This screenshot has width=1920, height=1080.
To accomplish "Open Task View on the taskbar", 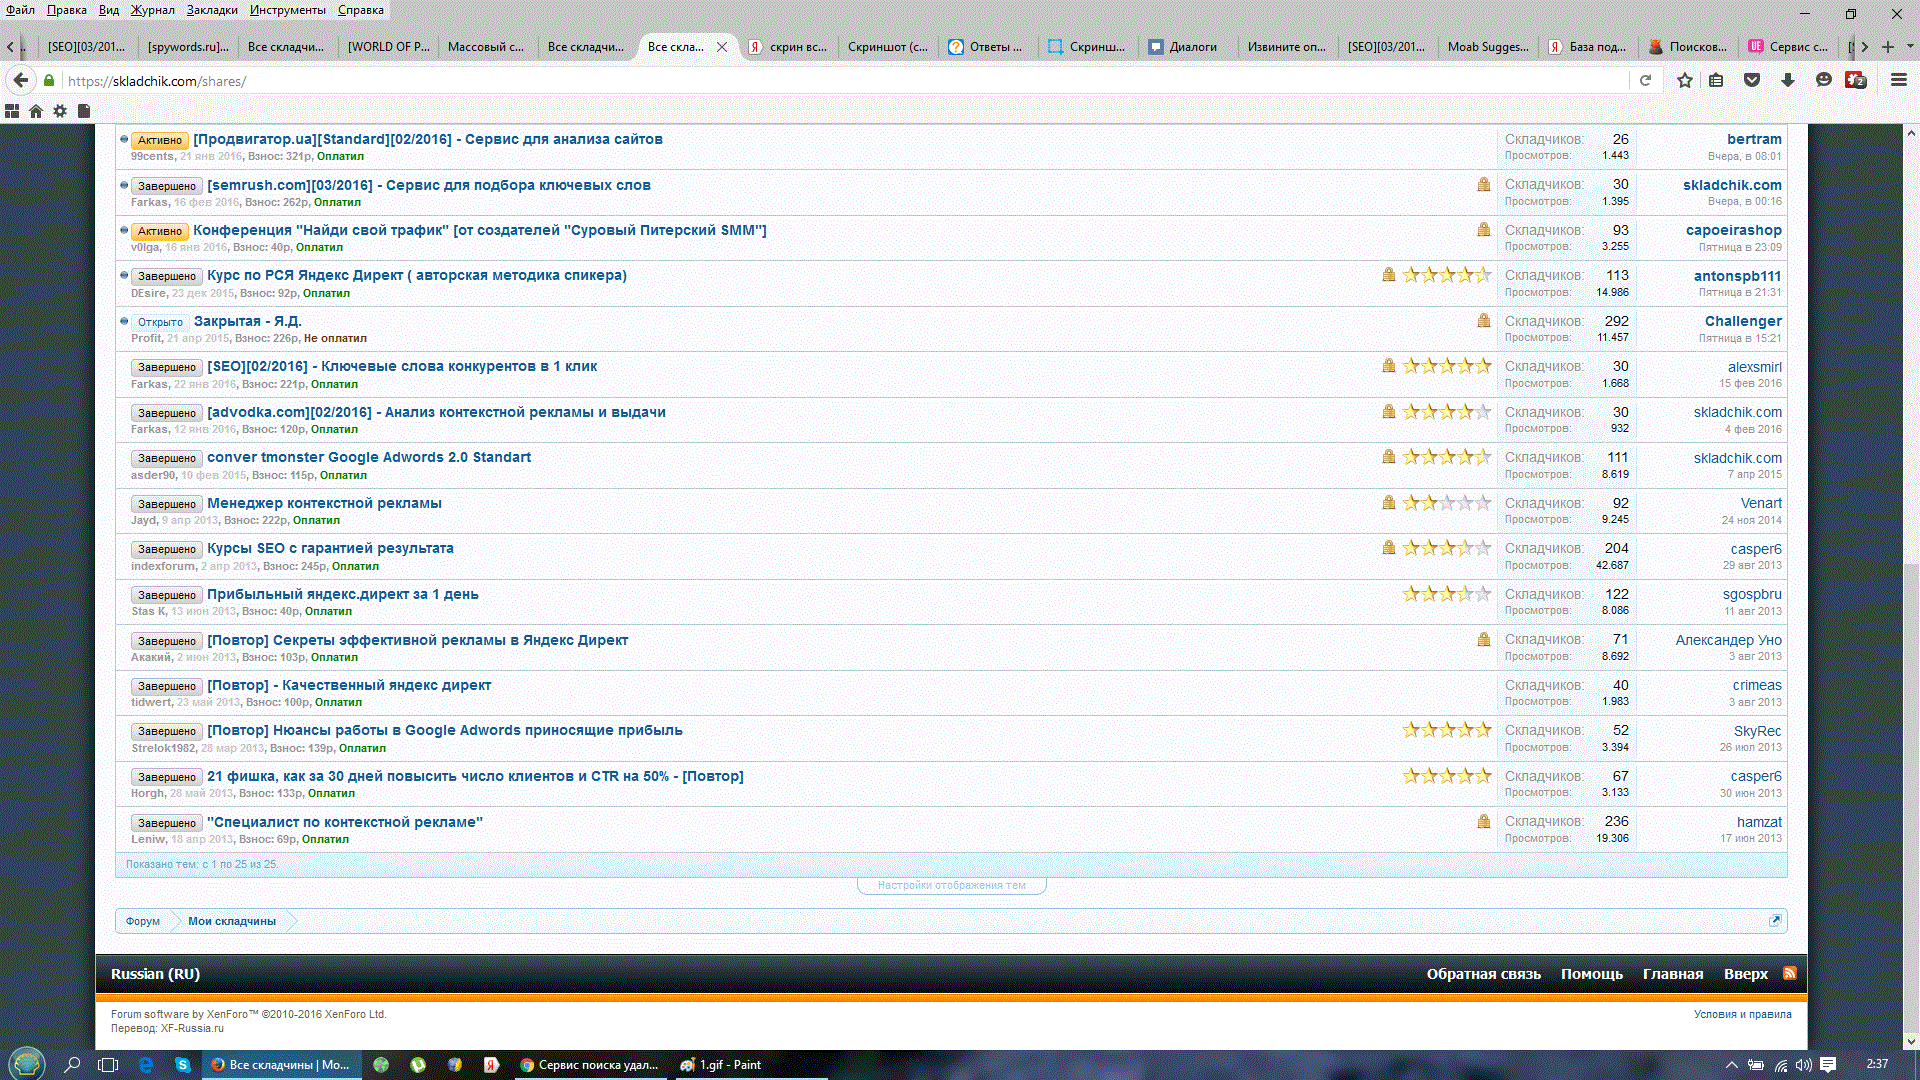I will tap(108, 1065).
